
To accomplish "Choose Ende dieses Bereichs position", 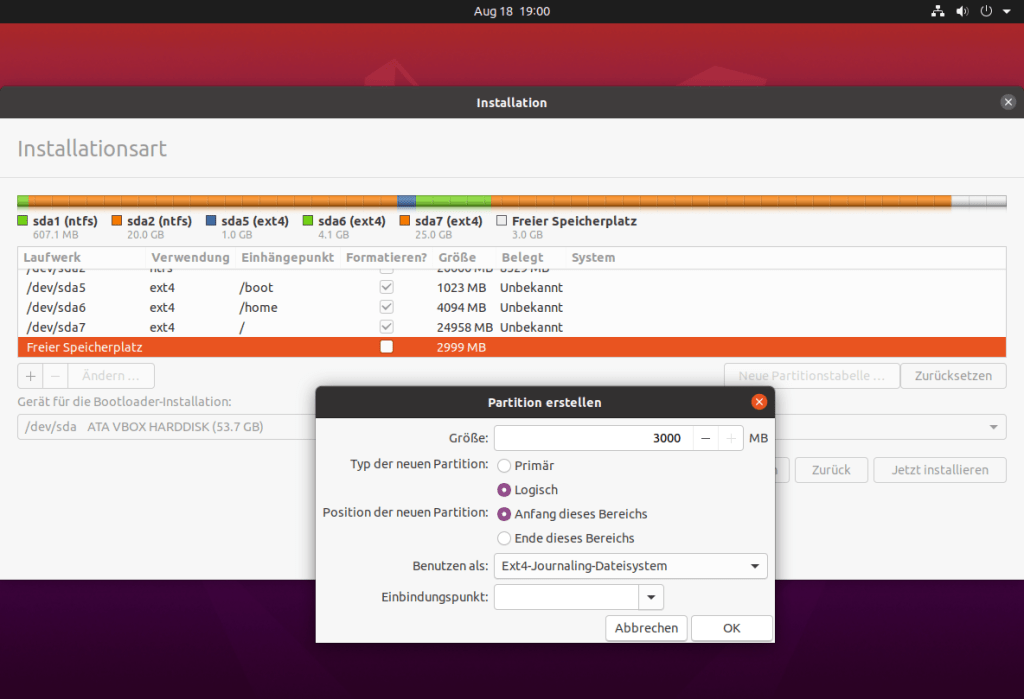I will pos(504,538).
